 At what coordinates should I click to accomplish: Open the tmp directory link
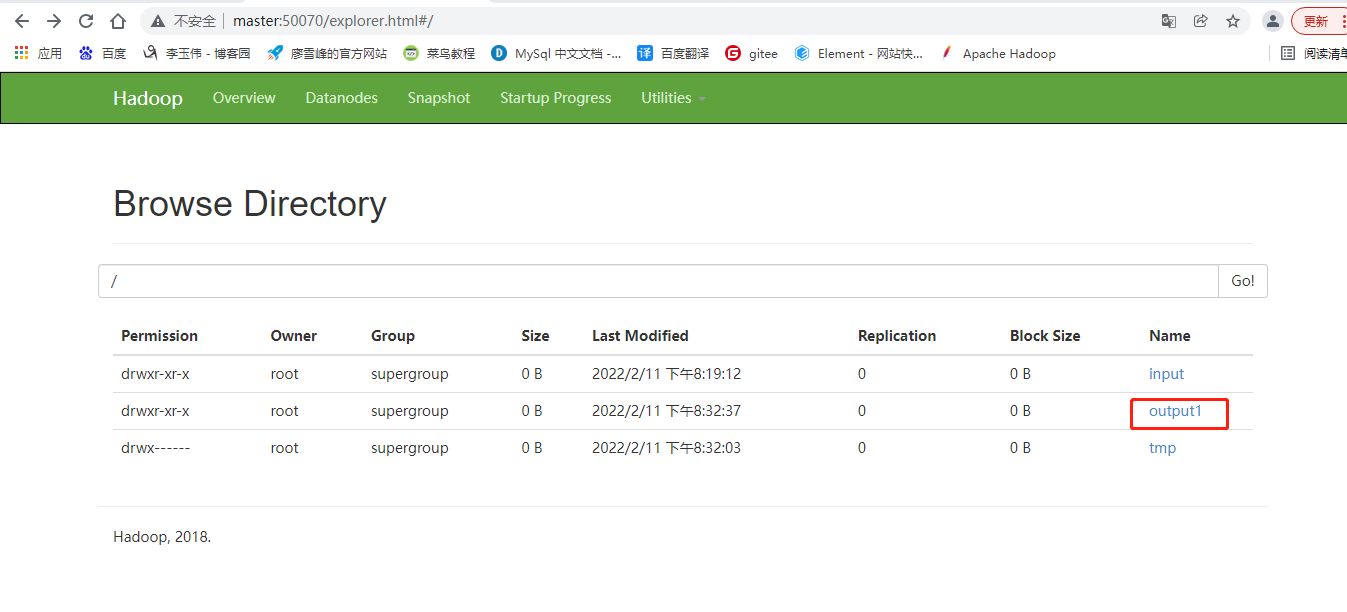[1162, 448]
